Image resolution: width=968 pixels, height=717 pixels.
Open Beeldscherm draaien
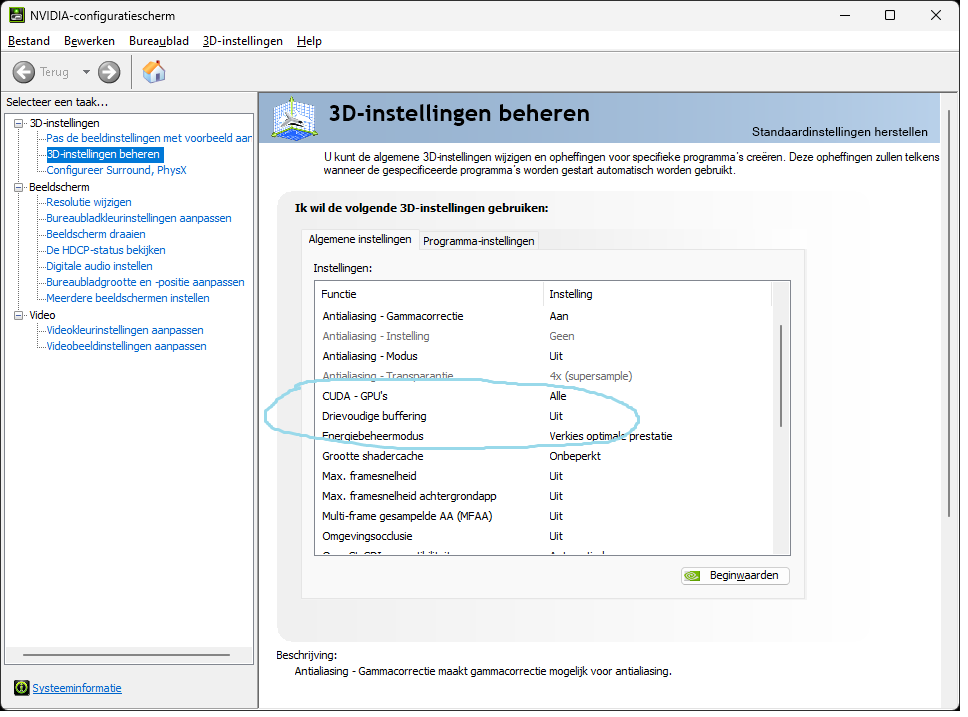[96, 235]
